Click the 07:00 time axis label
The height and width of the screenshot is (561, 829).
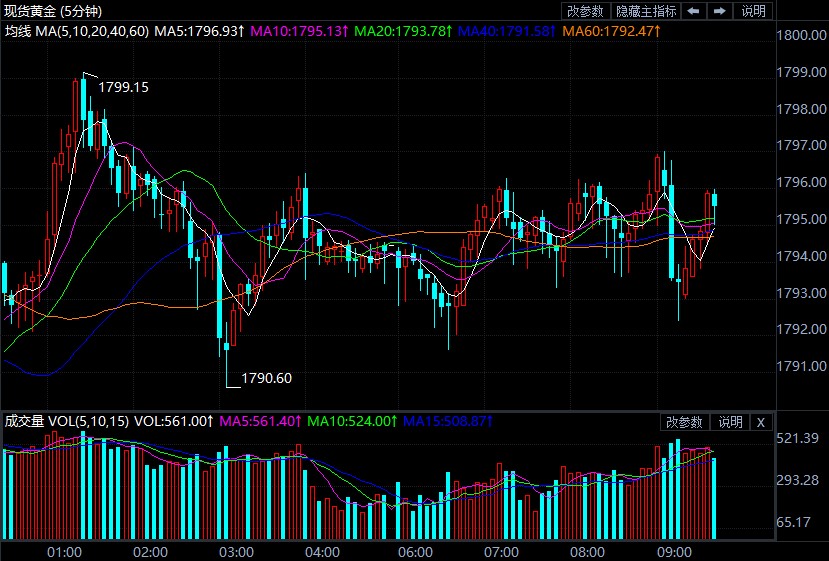click(501, 553)
